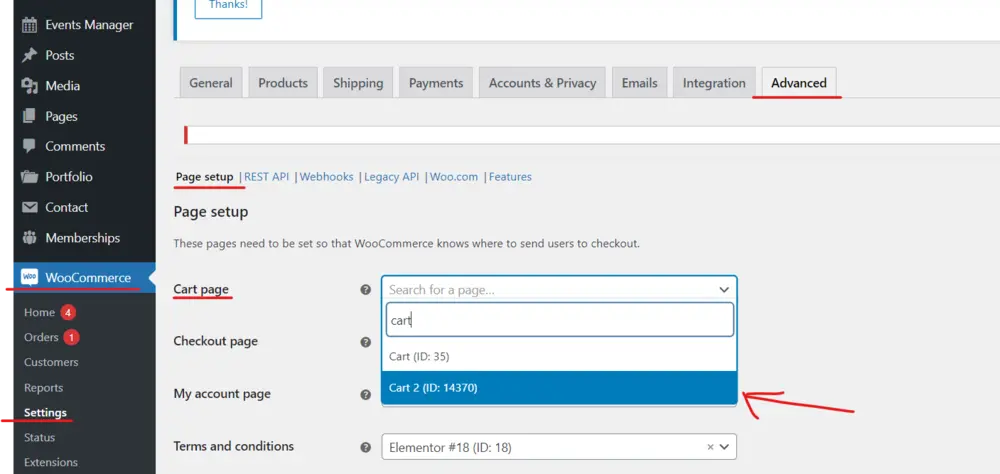Screen dimensions: 1000x474
Task: Switch to the Integration tab
Action: click(714, 83)
